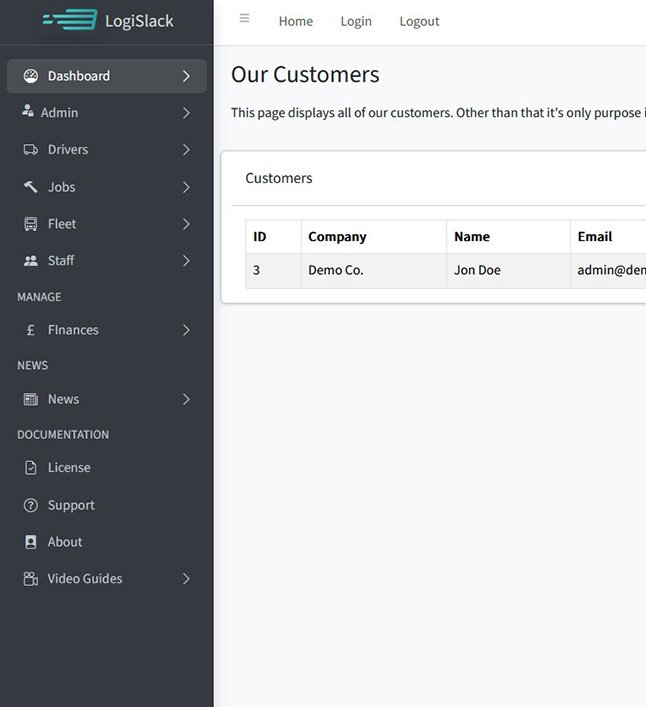Open the About page in the sidebar
This screenshot has height=707, width=646.
pos(65,542)
